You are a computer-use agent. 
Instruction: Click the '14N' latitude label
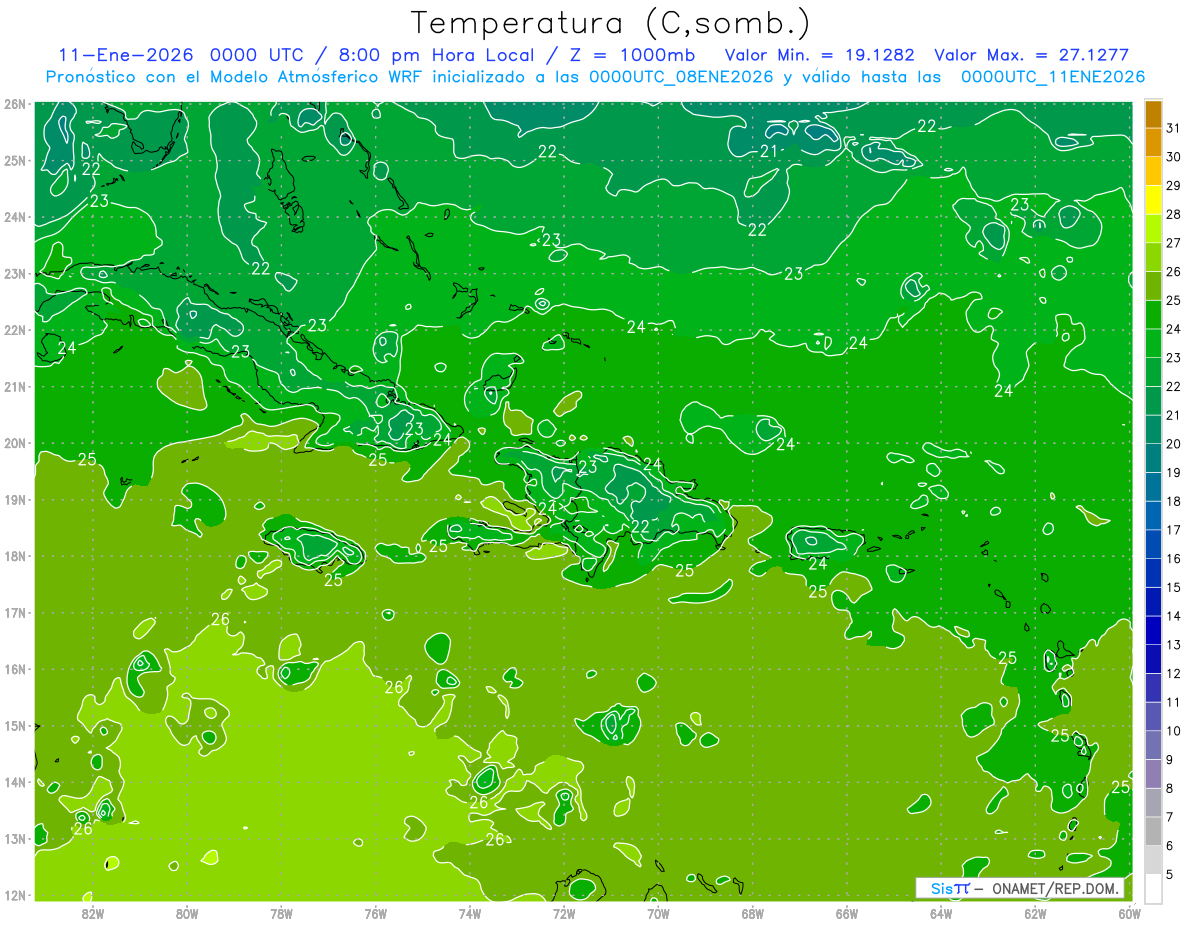[15, 782]
